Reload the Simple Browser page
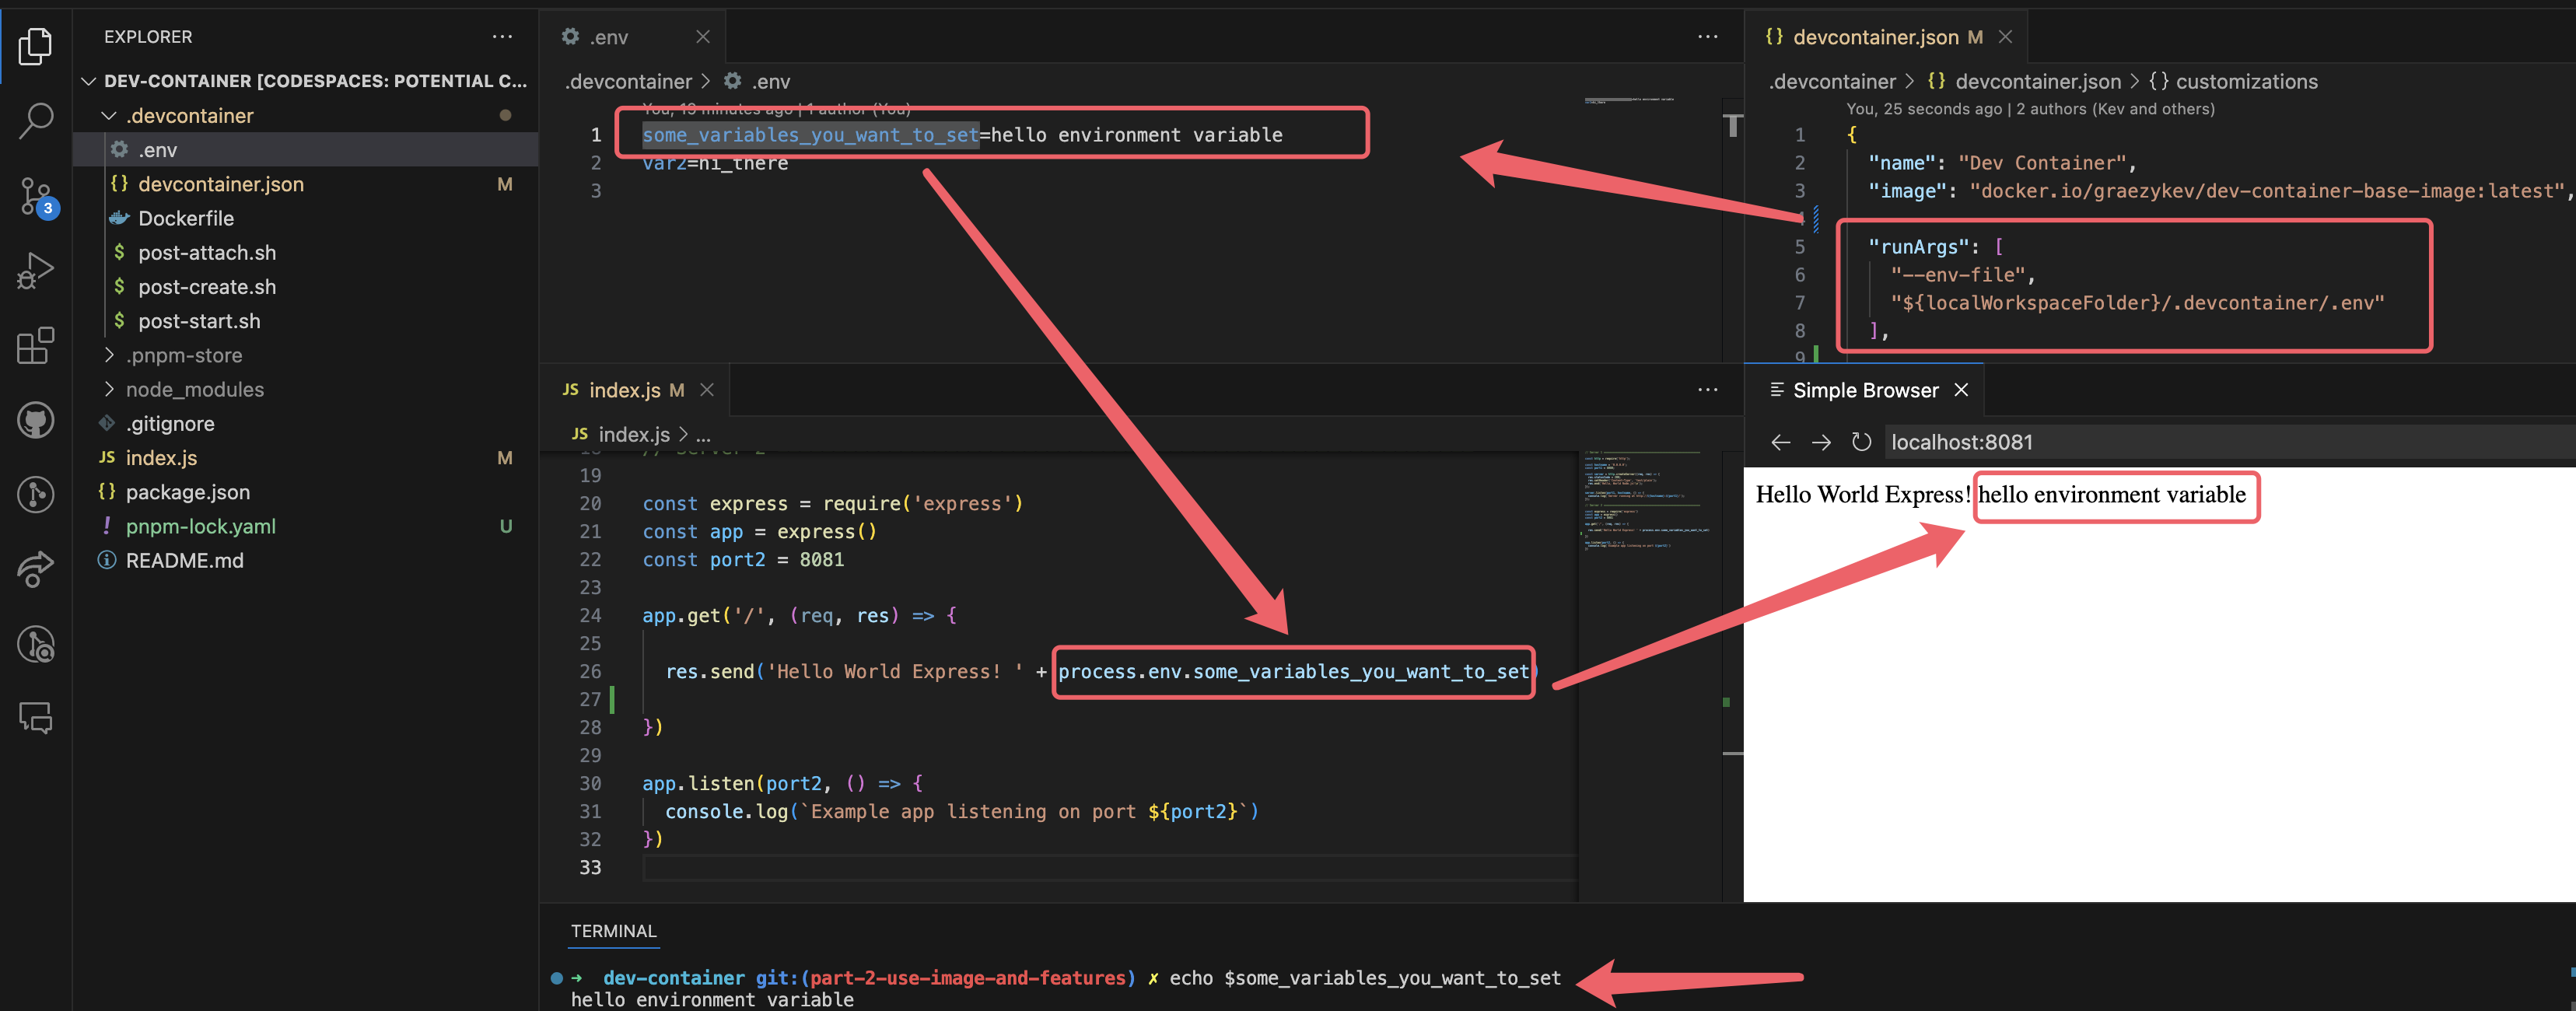This screenshot has width=2576, height=1011. (x=1862, y=441)
